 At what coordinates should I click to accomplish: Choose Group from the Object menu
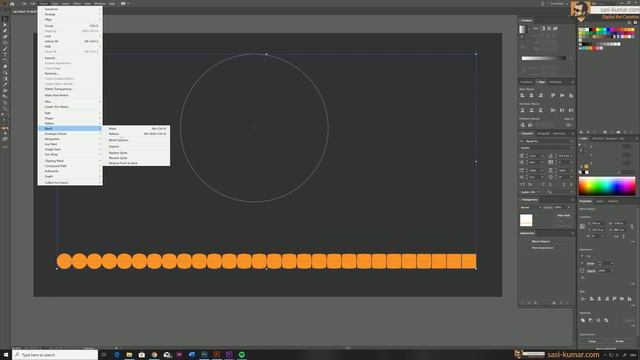point(70,26)
